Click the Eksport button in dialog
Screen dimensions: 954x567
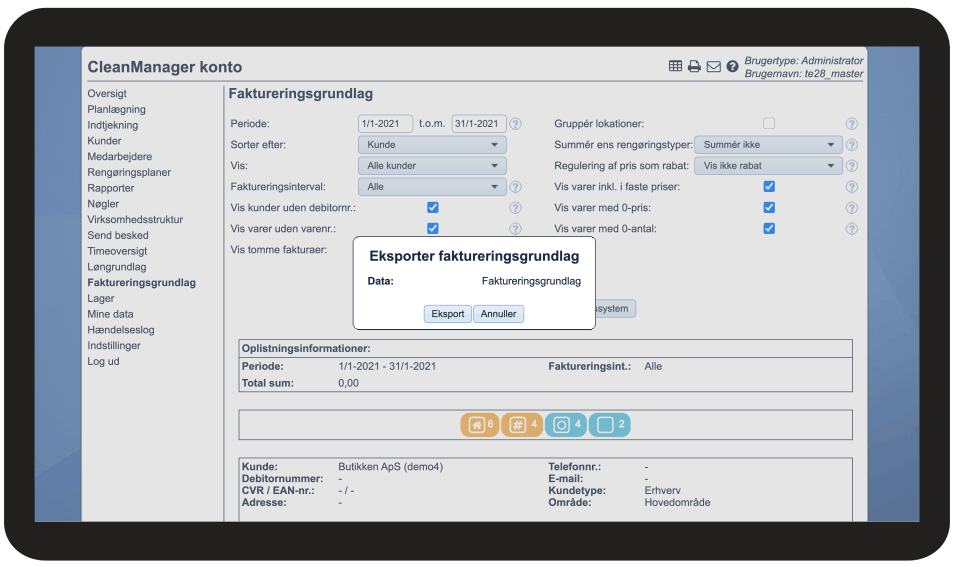coord(448,314)
